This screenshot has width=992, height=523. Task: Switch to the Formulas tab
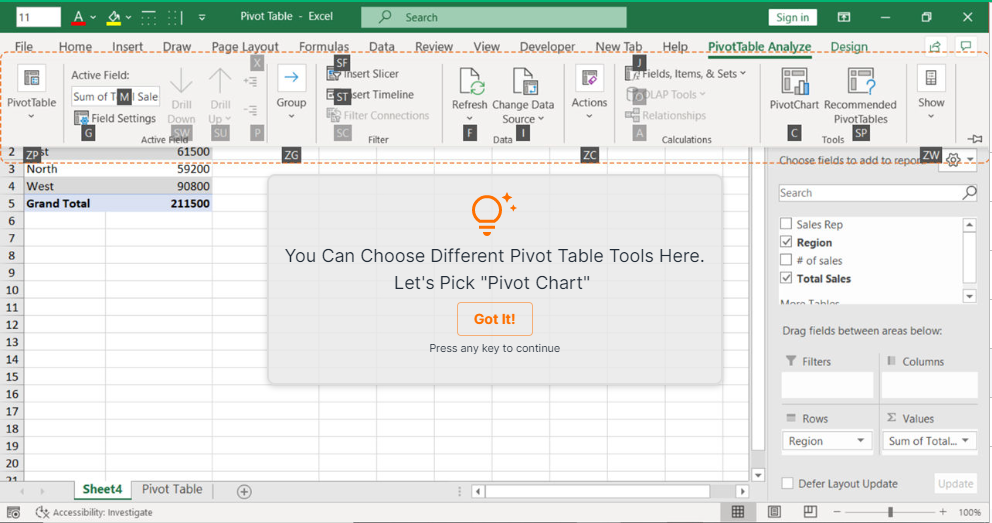tap(324, 46)
